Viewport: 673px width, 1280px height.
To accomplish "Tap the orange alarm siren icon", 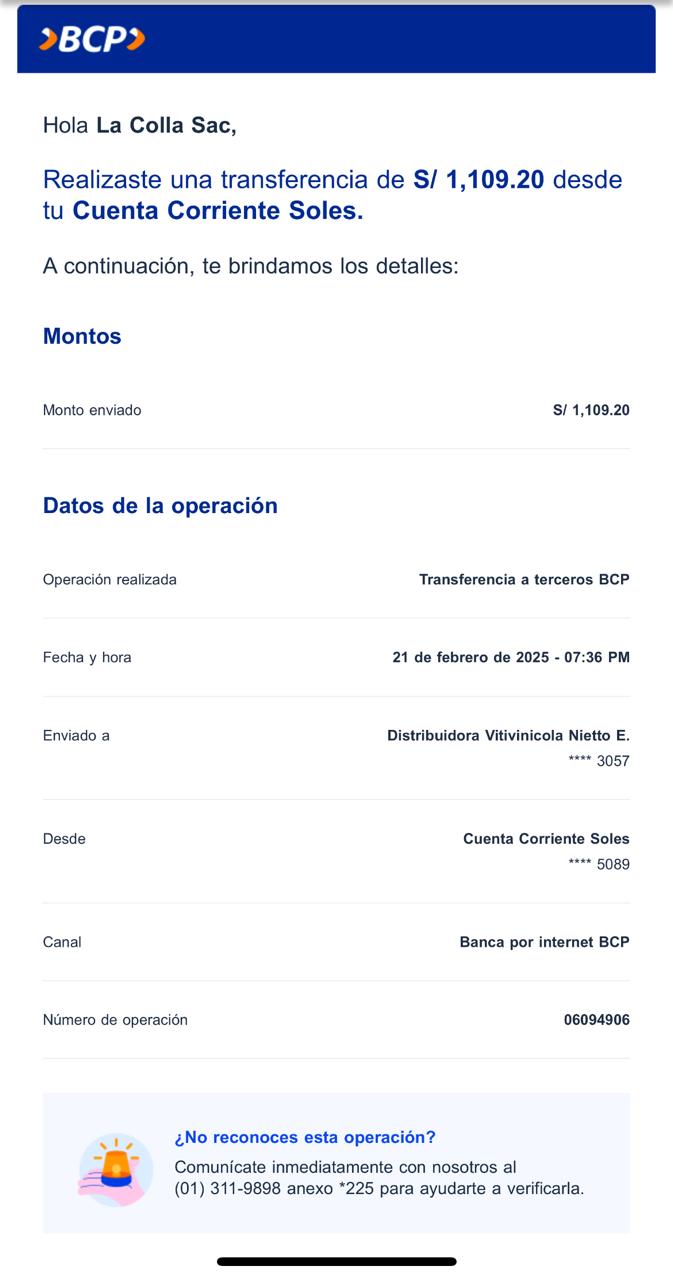I will [116, 1169].
